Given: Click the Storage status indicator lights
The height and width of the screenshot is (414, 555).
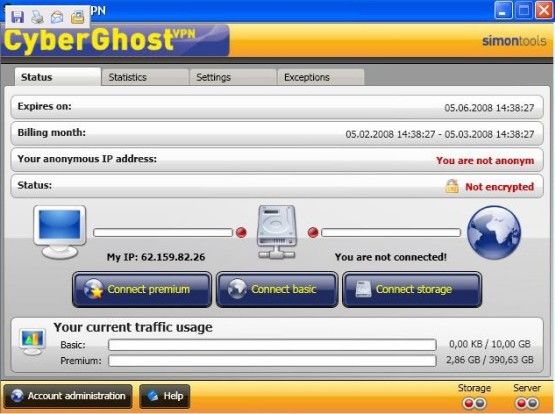Looking at the screenshot, I should click(x=474, y=403).
